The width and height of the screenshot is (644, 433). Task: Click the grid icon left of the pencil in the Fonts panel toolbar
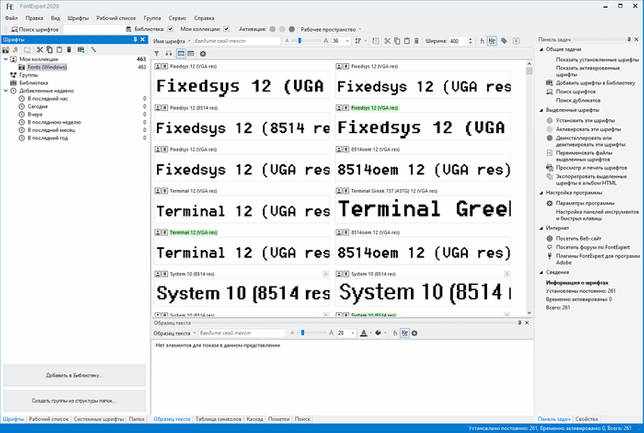[81, 50]
